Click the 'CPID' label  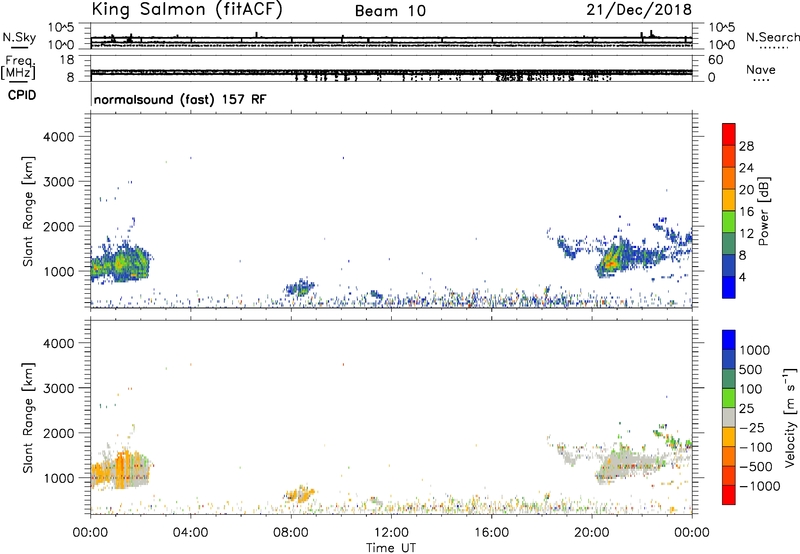pyautogui.click(x=22, y=95)
